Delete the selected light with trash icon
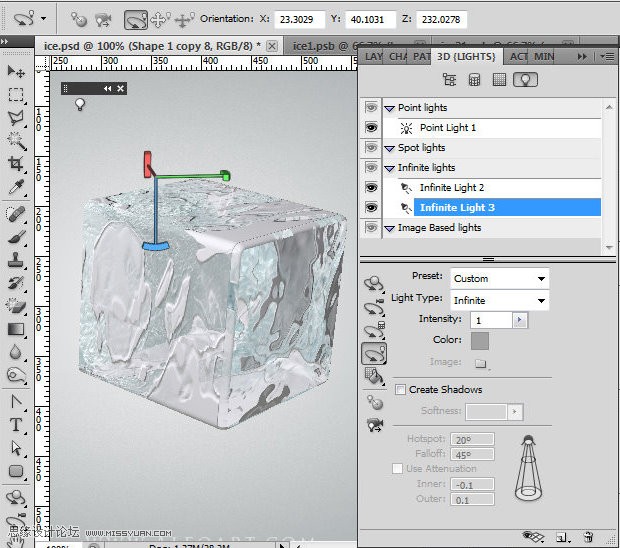 588,537
